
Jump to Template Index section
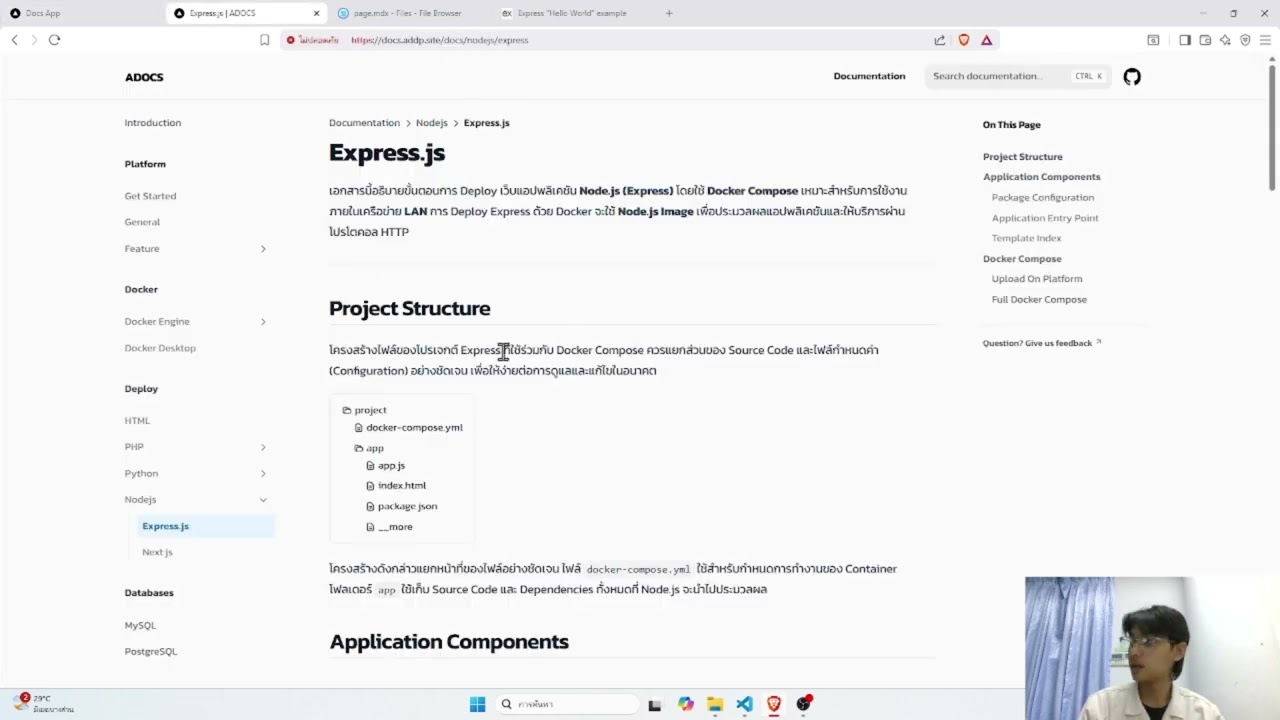(x=1026, y=238)
